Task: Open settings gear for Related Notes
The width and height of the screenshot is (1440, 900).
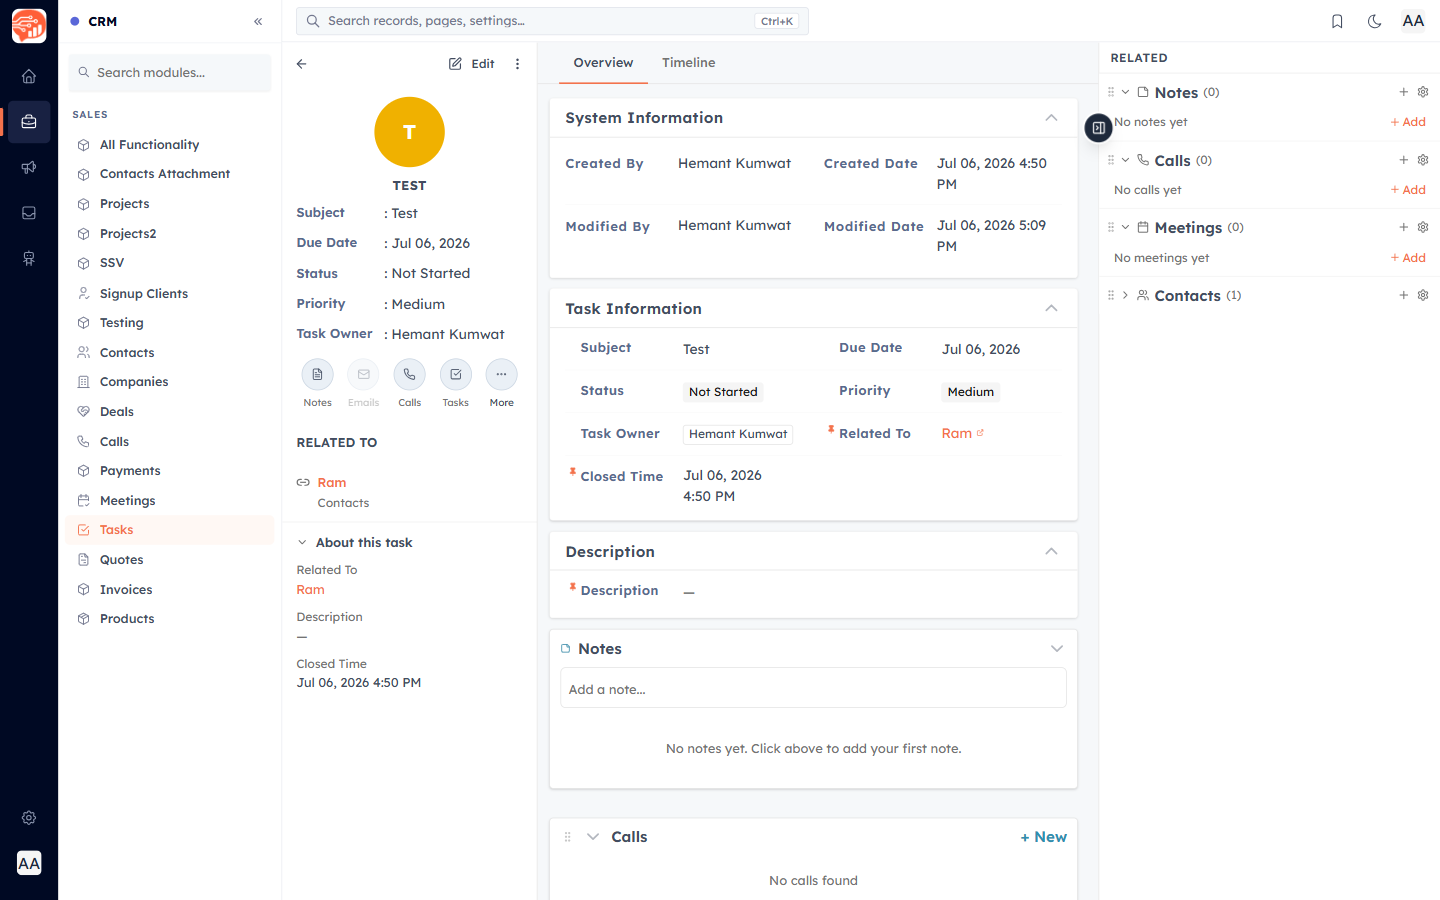Action: pyautogui.click(x=1423, y=92)
